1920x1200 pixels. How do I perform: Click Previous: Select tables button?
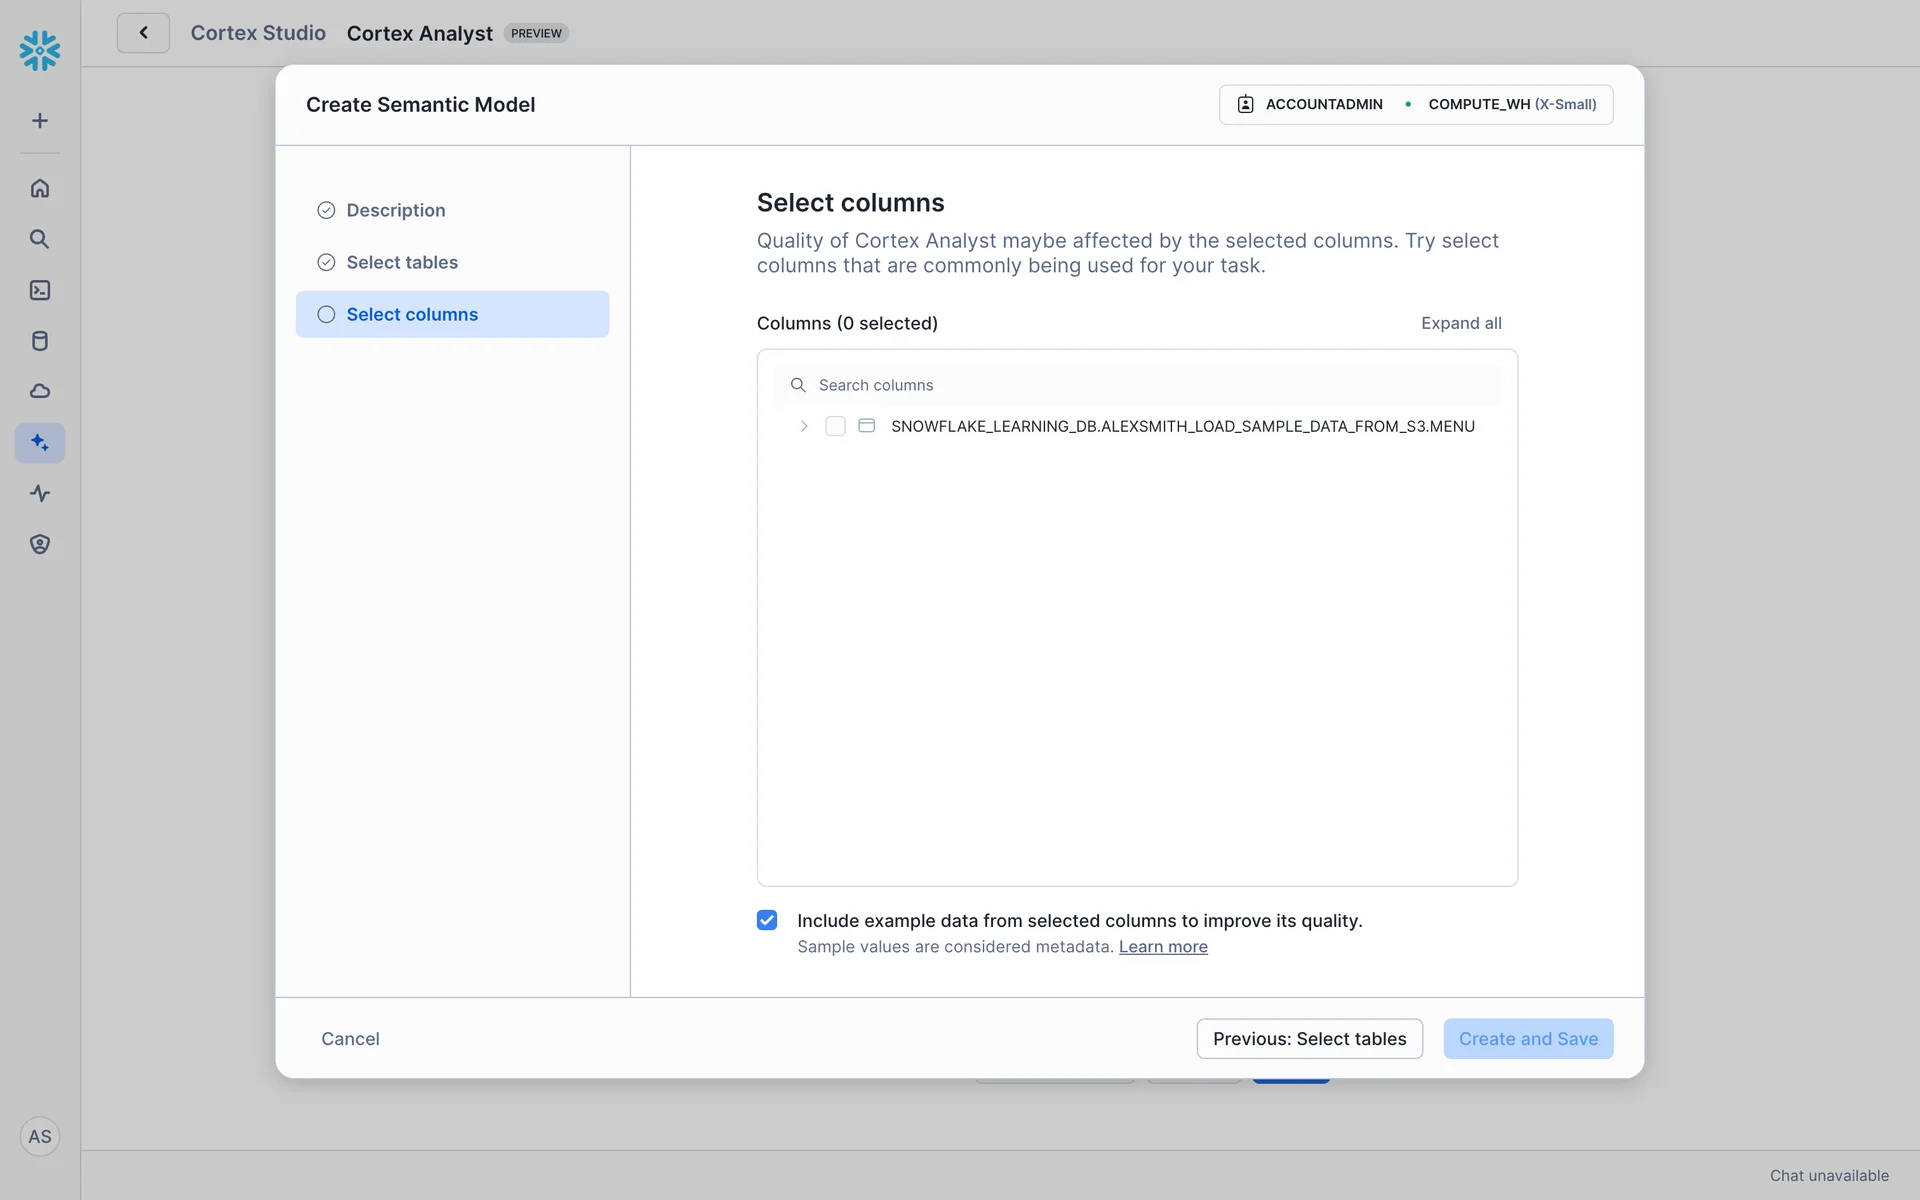tap(1309, 1038)
